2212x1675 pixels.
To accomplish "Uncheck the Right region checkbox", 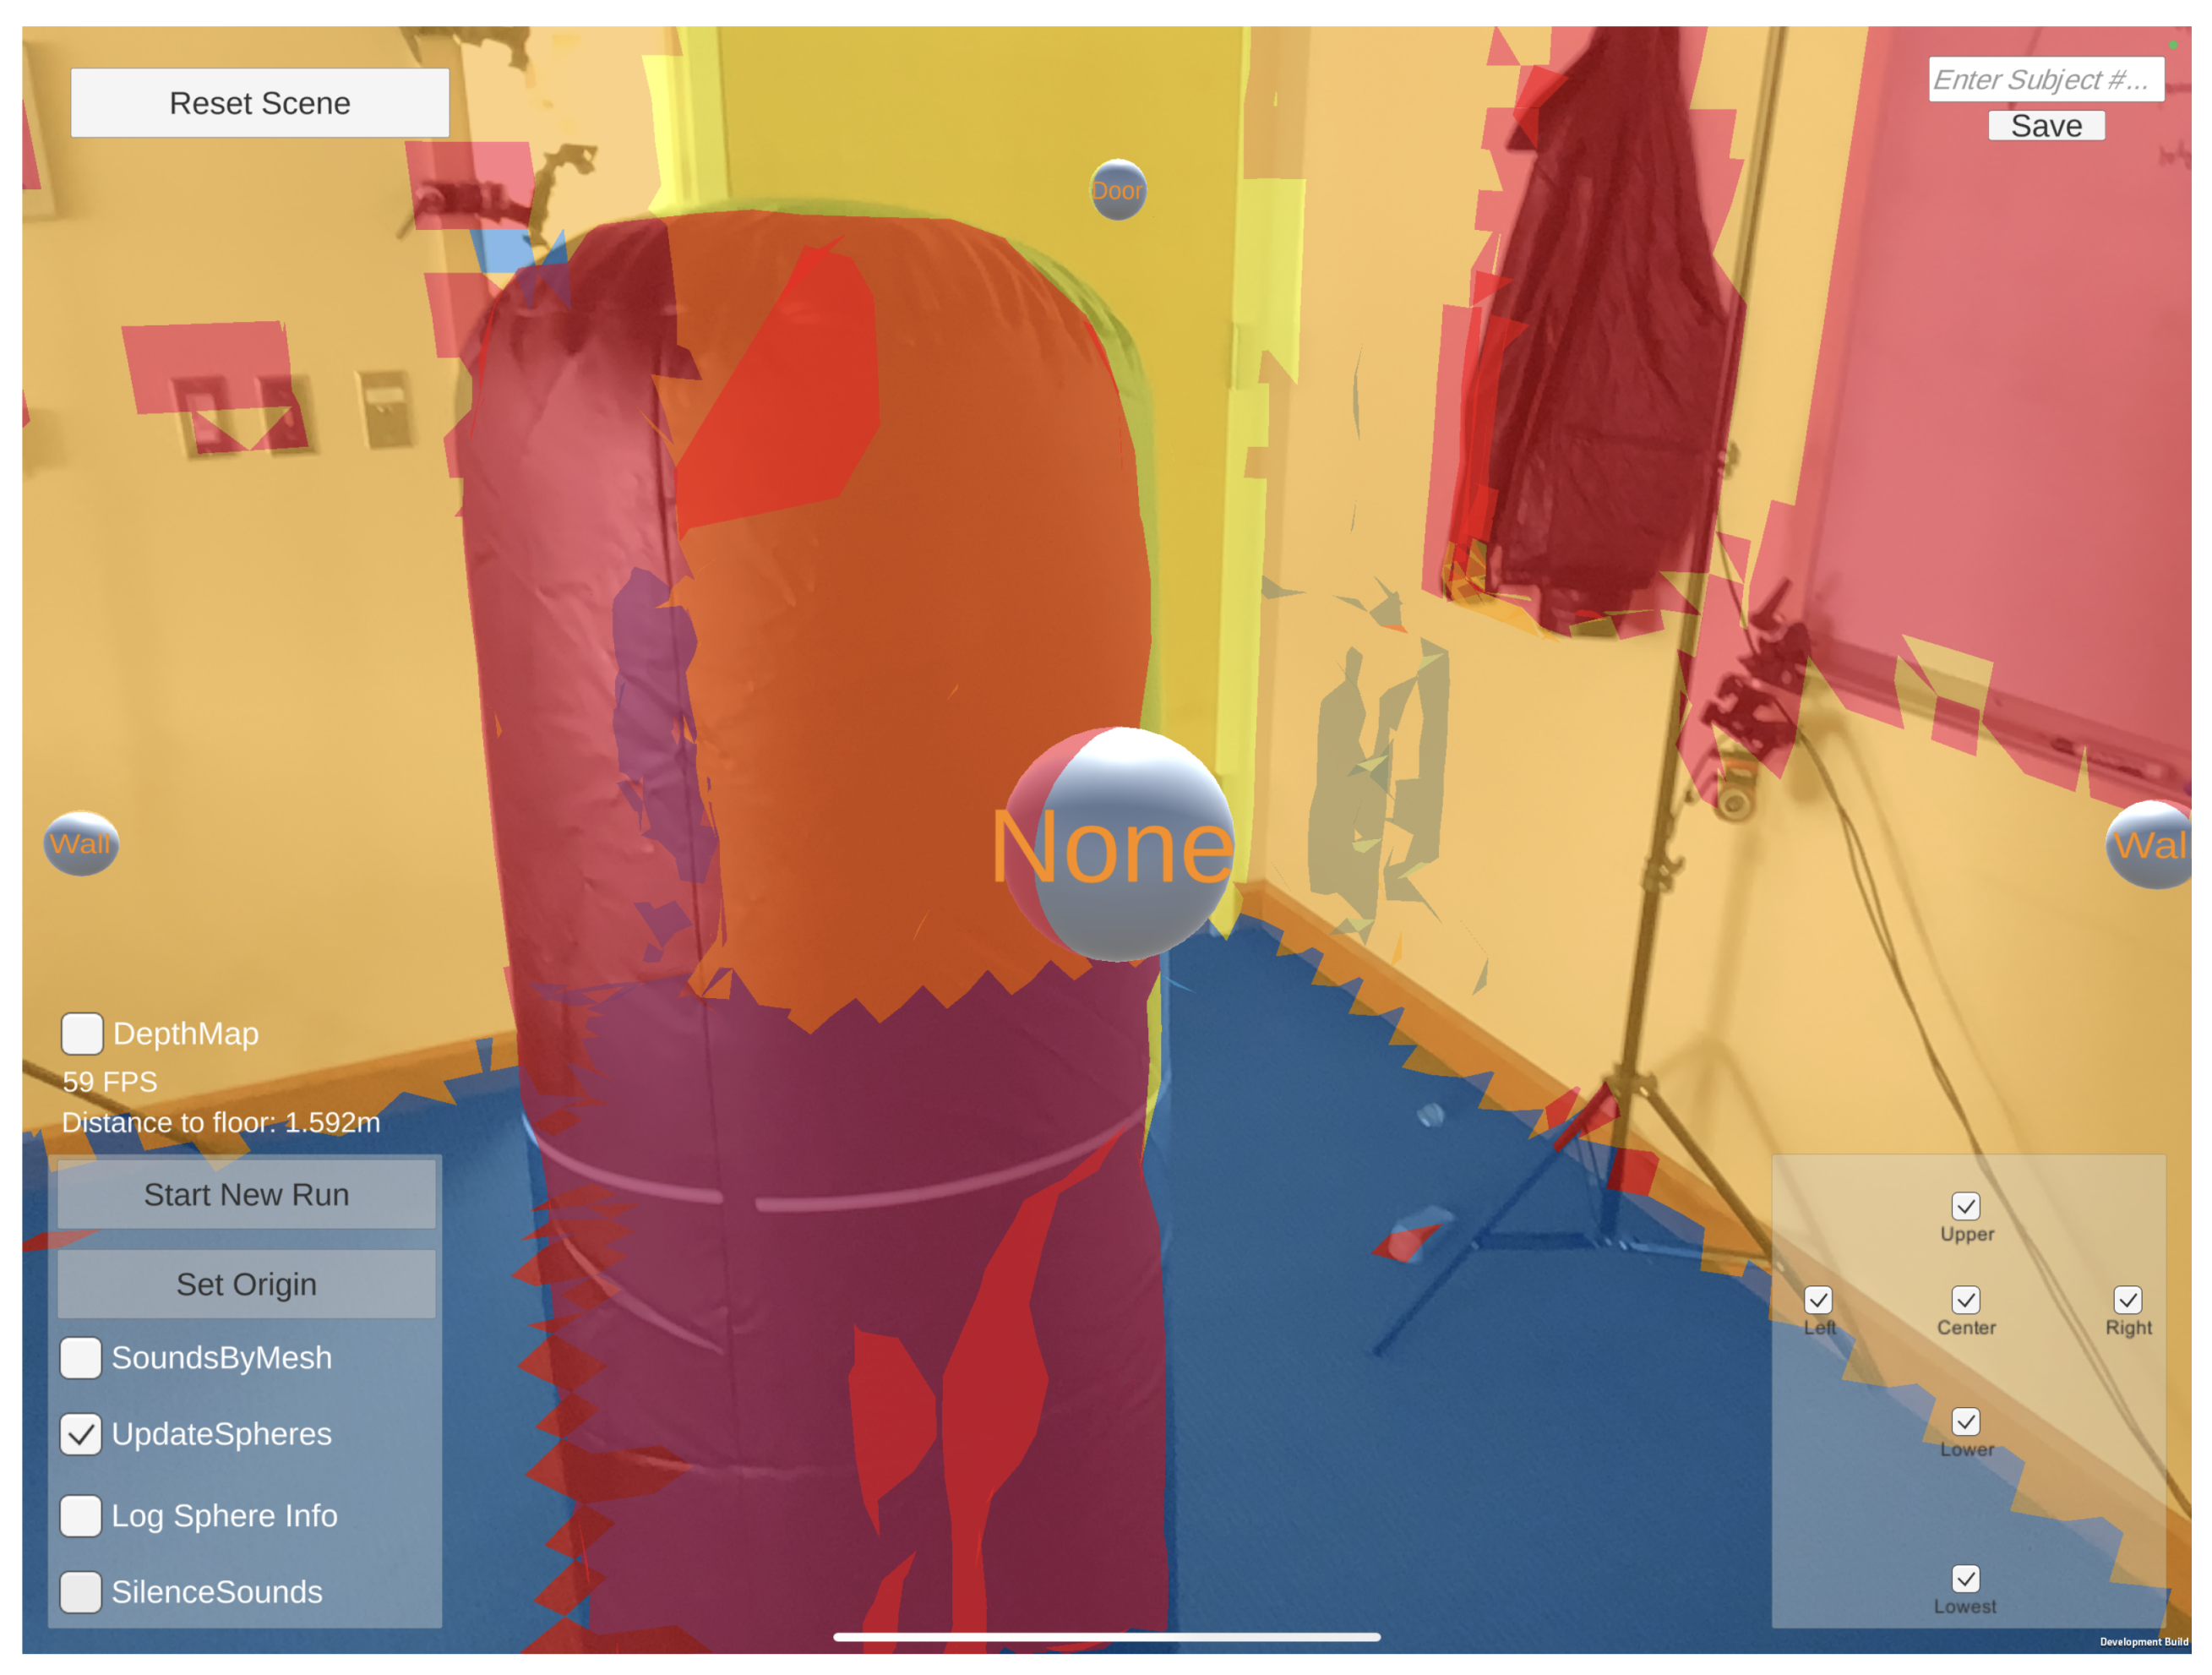I will click(x=2127, y=1300).
